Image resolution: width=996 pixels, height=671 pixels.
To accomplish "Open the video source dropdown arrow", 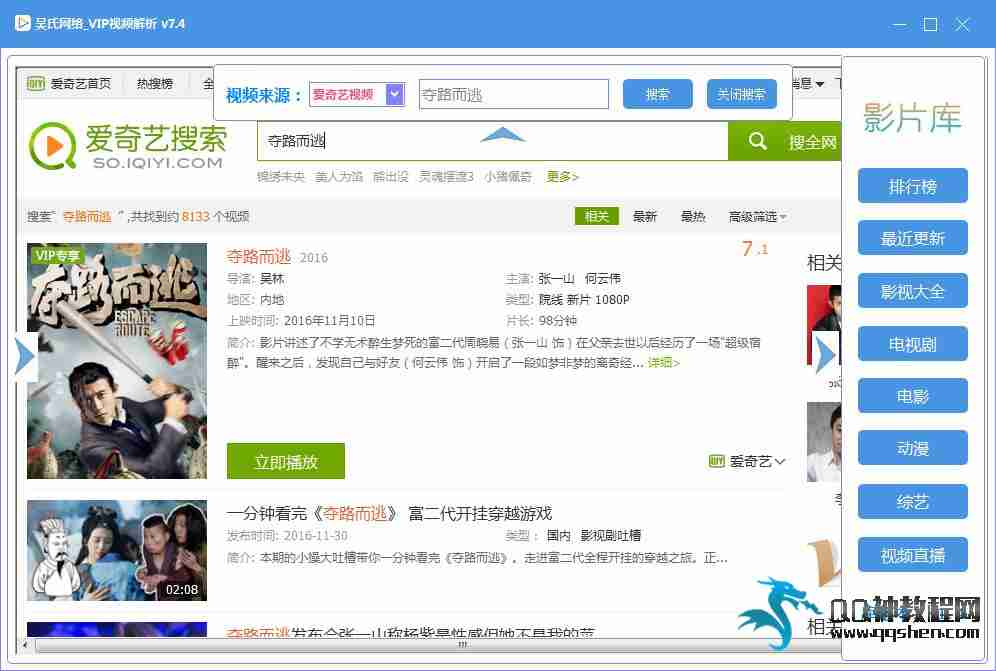I will pos(395,95).
